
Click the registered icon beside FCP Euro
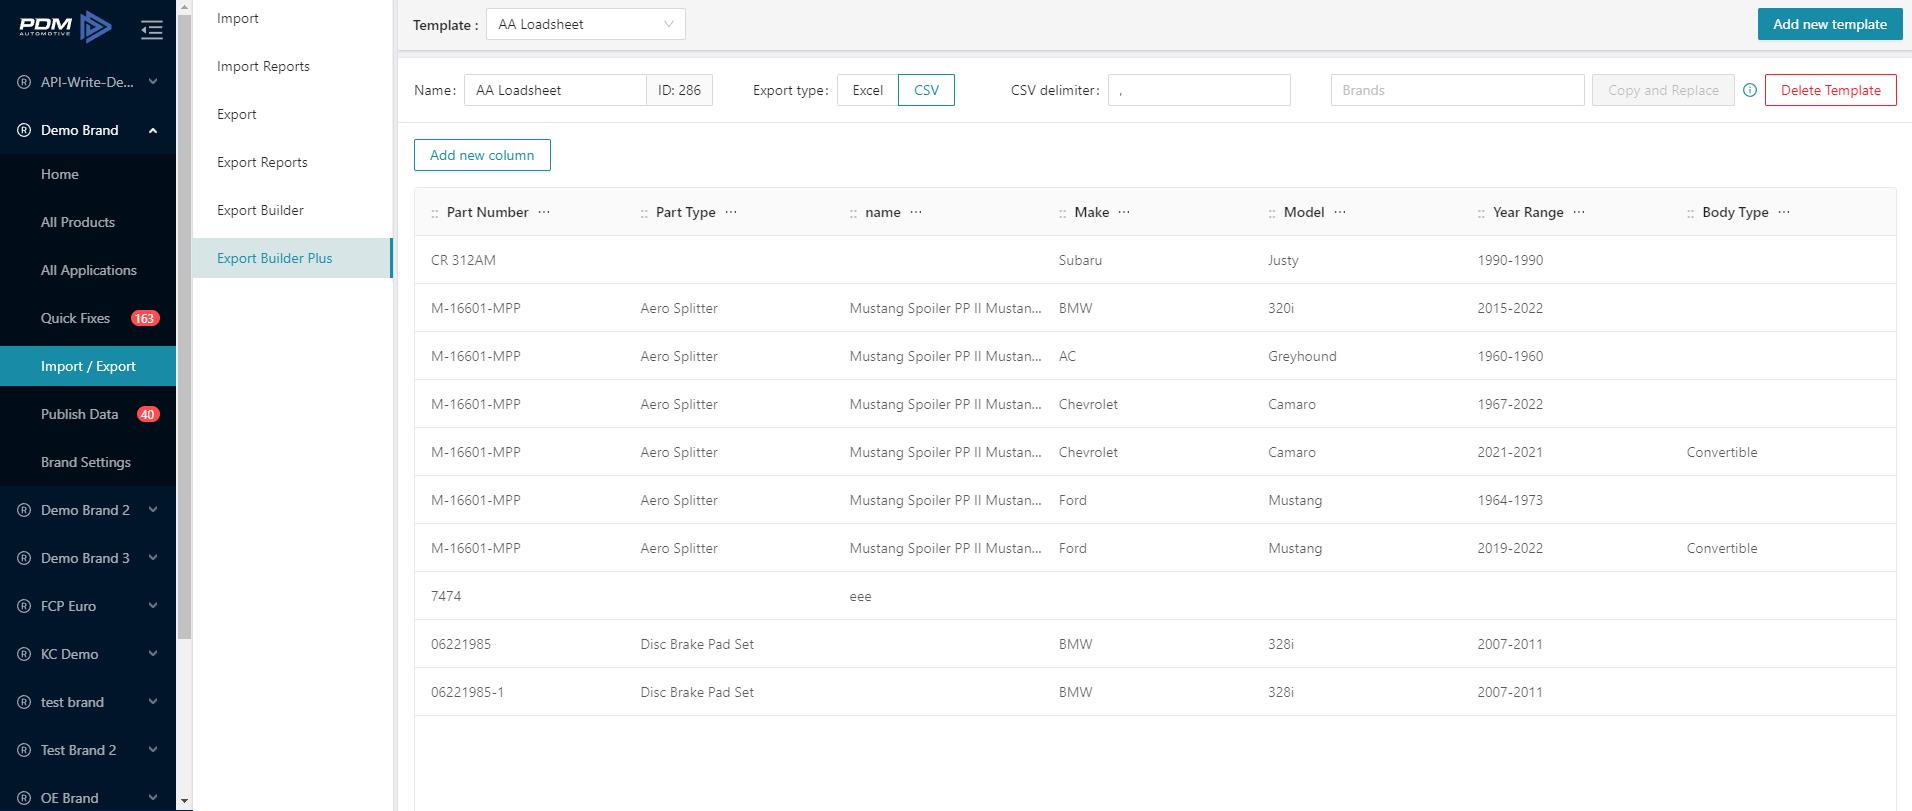point(24,606)
